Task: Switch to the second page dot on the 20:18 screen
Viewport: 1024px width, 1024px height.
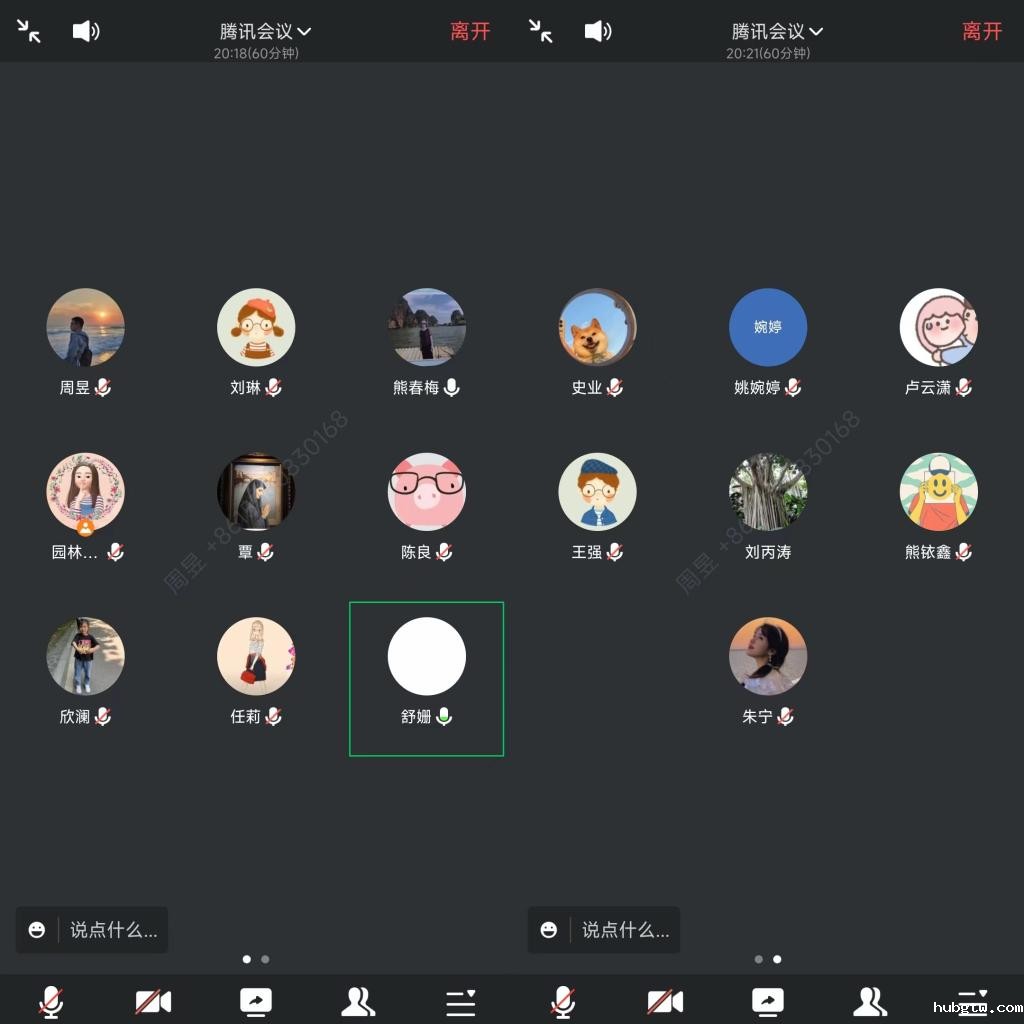Action: point(265,959)
